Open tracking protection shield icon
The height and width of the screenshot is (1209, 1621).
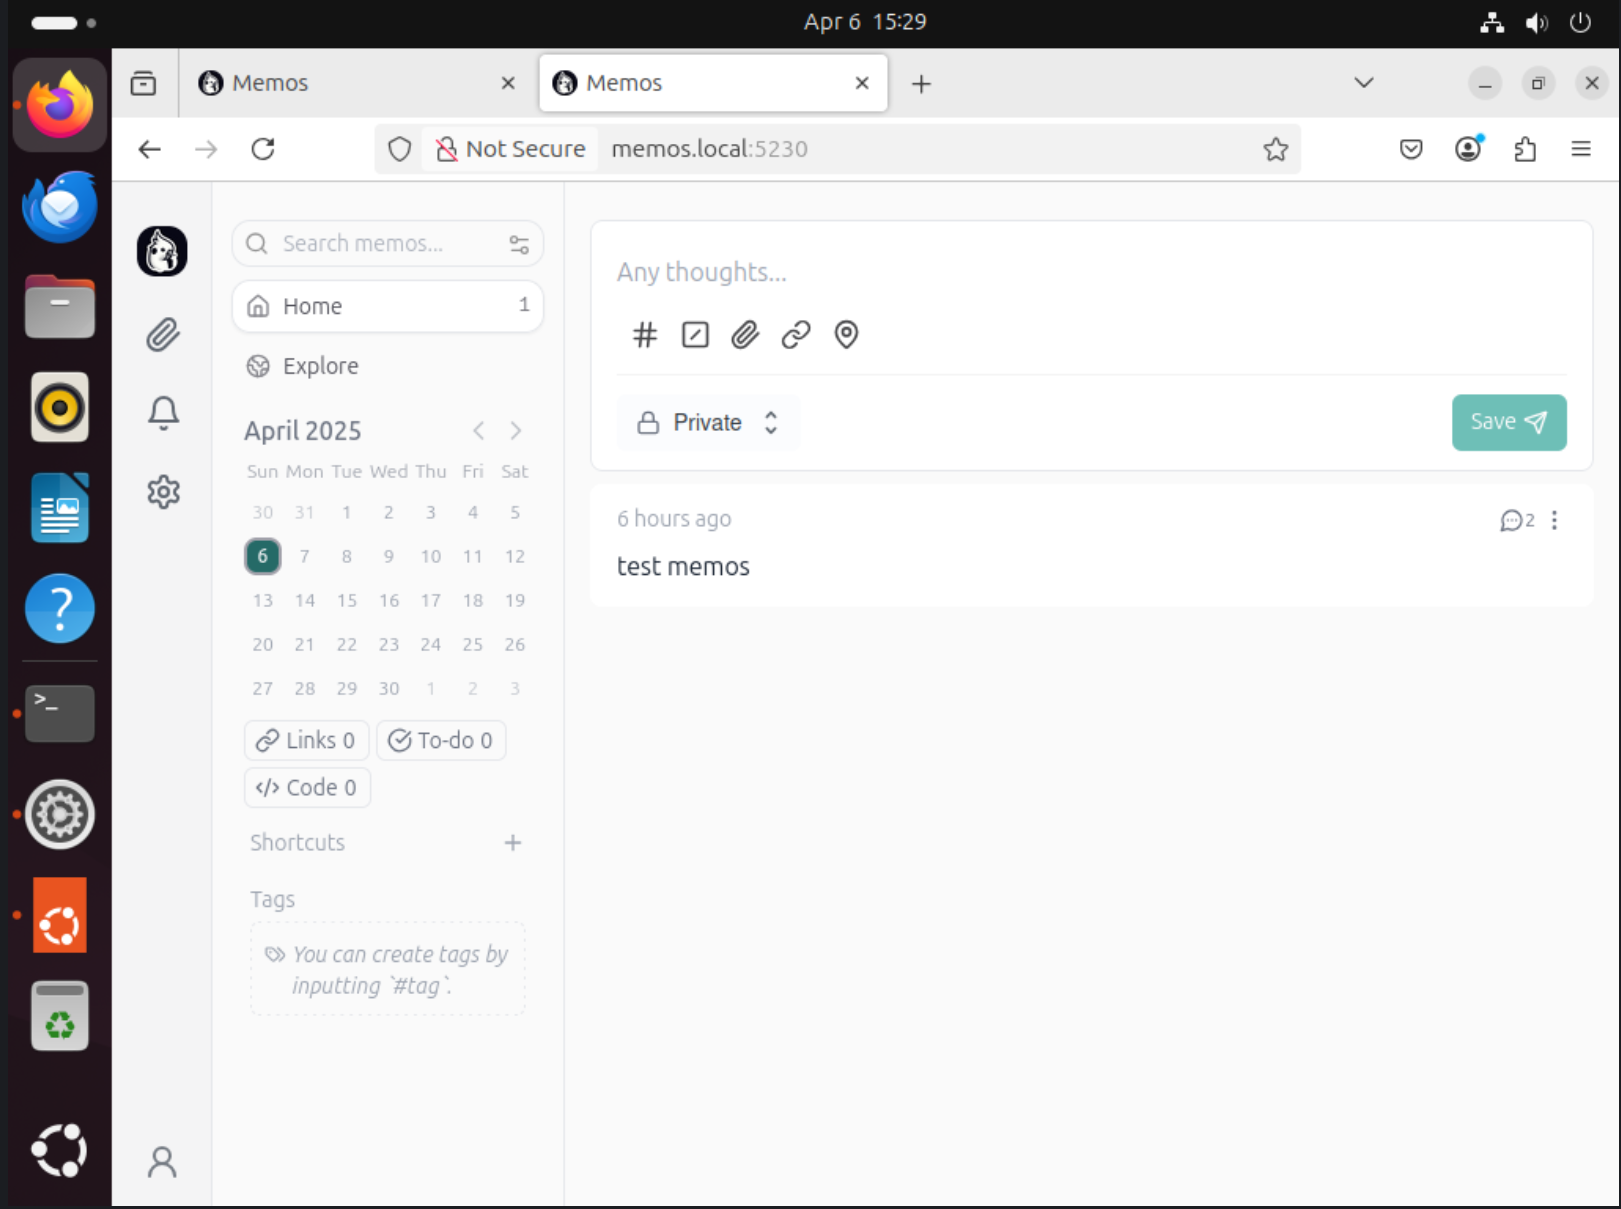tap(400, 149)
